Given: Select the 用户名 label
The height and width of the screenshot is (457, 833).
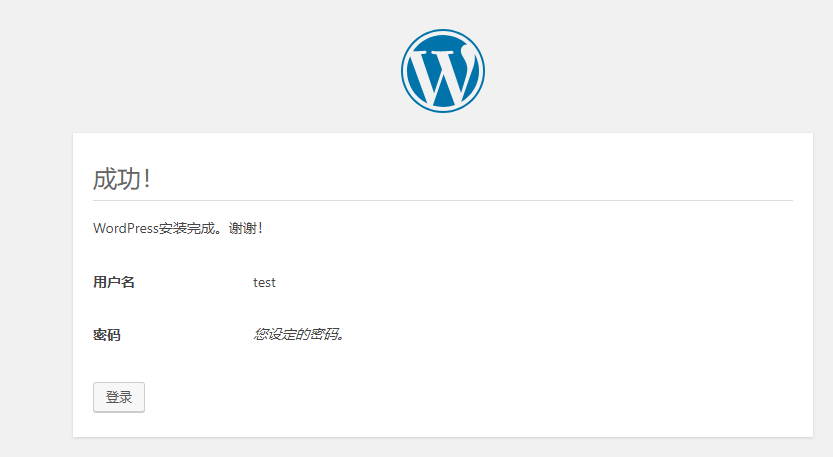Looking at the screenshot, I should pyautogui.click(x=113, y=282).
